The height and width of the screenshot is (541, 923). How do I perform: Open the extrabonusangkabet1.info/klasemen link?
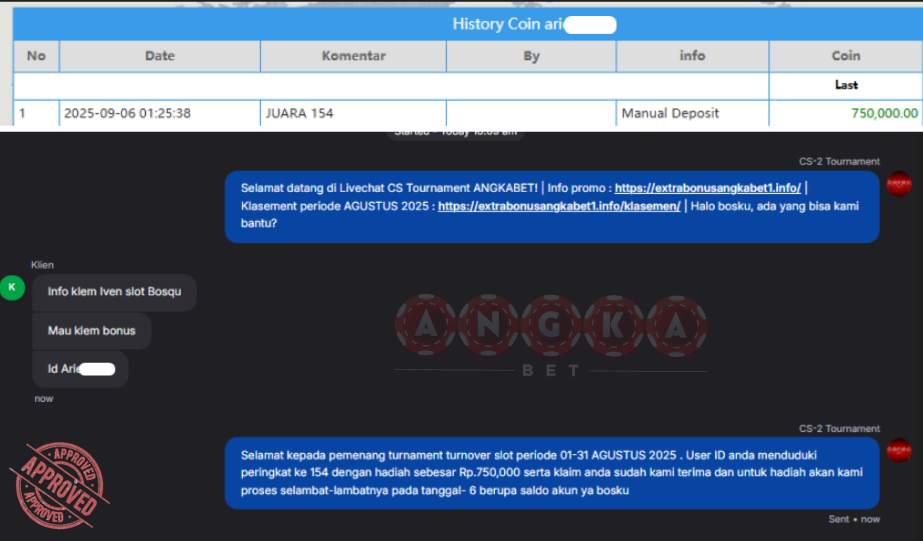coord(559,206)
